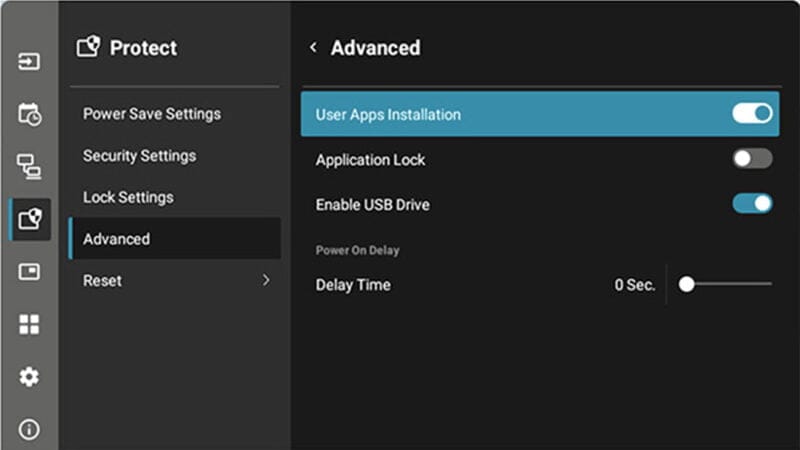Open Power Save Settings menu item
Viewport: 800px width, 450px height.
click(152, 114)
